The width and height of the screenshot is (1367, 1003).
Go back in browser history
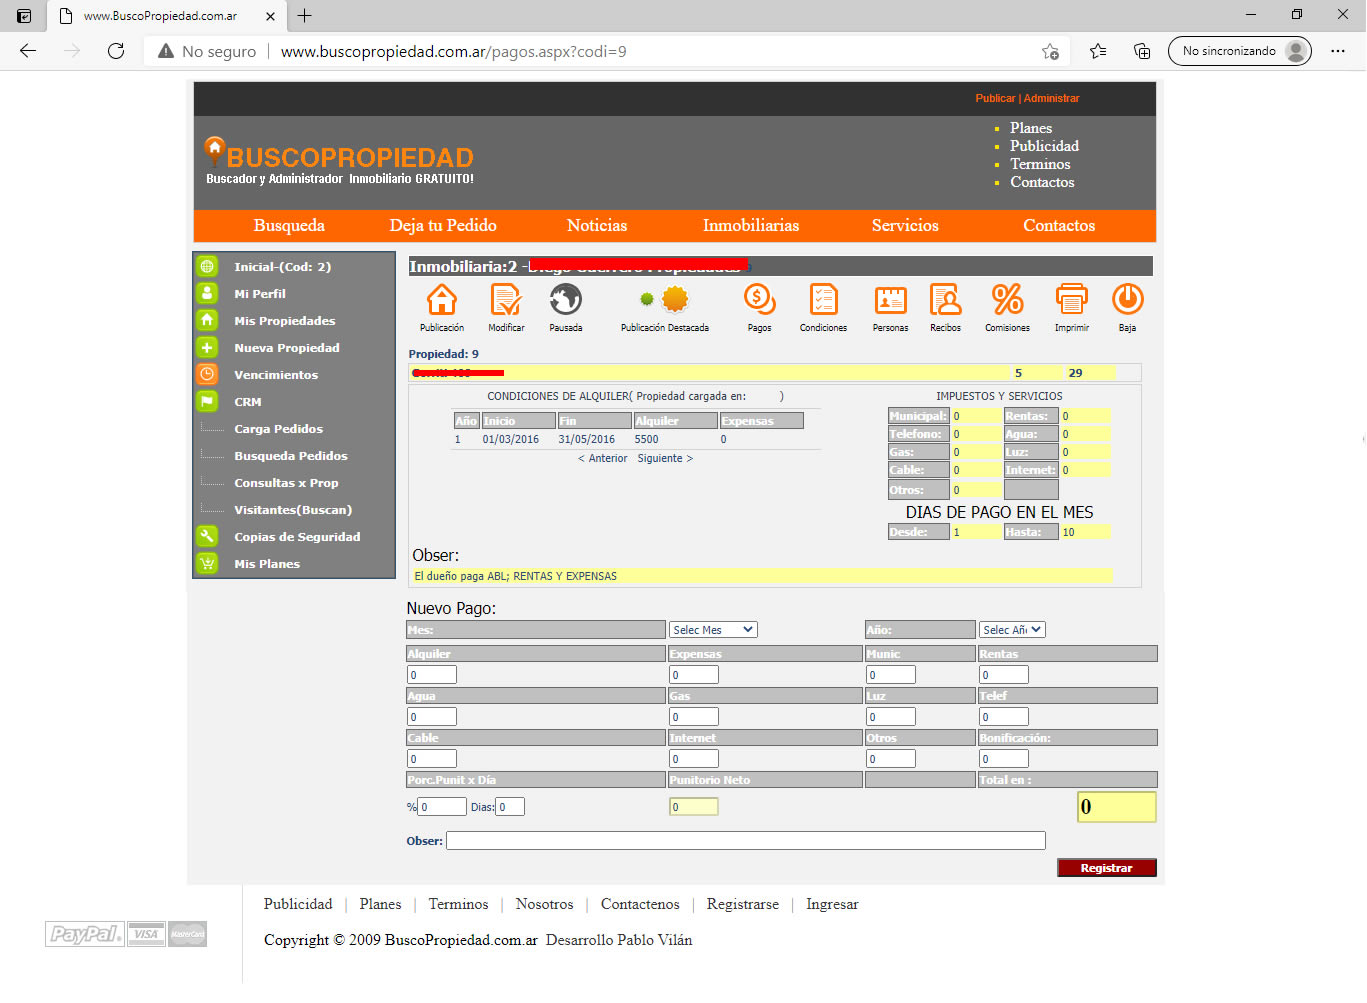click(28, 51)
